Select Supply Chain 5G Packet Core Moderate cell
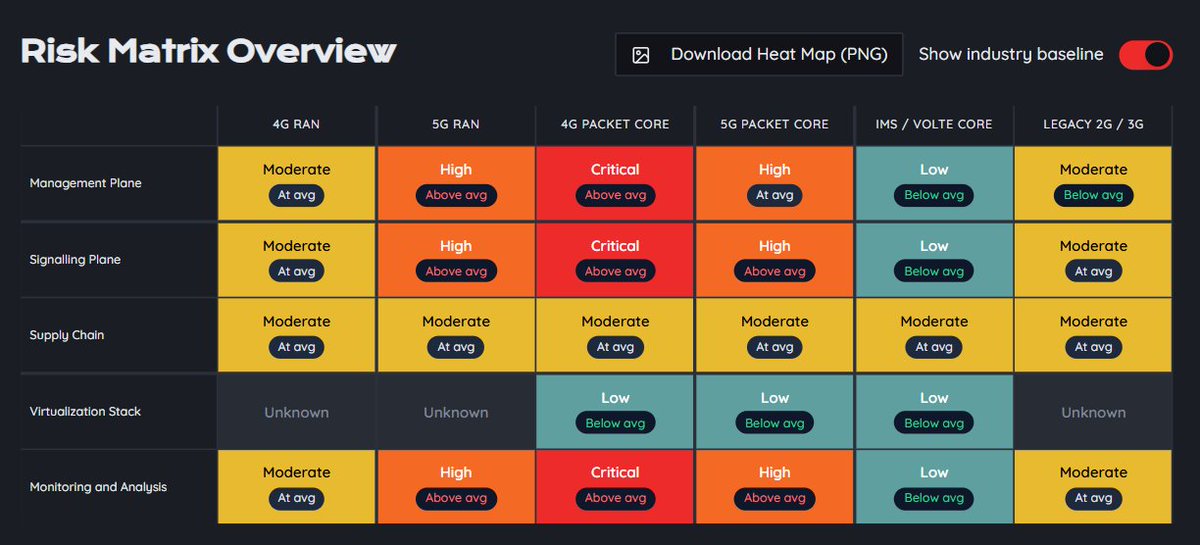The width and height of the screenshot is (1200, 545). point(775,335)
